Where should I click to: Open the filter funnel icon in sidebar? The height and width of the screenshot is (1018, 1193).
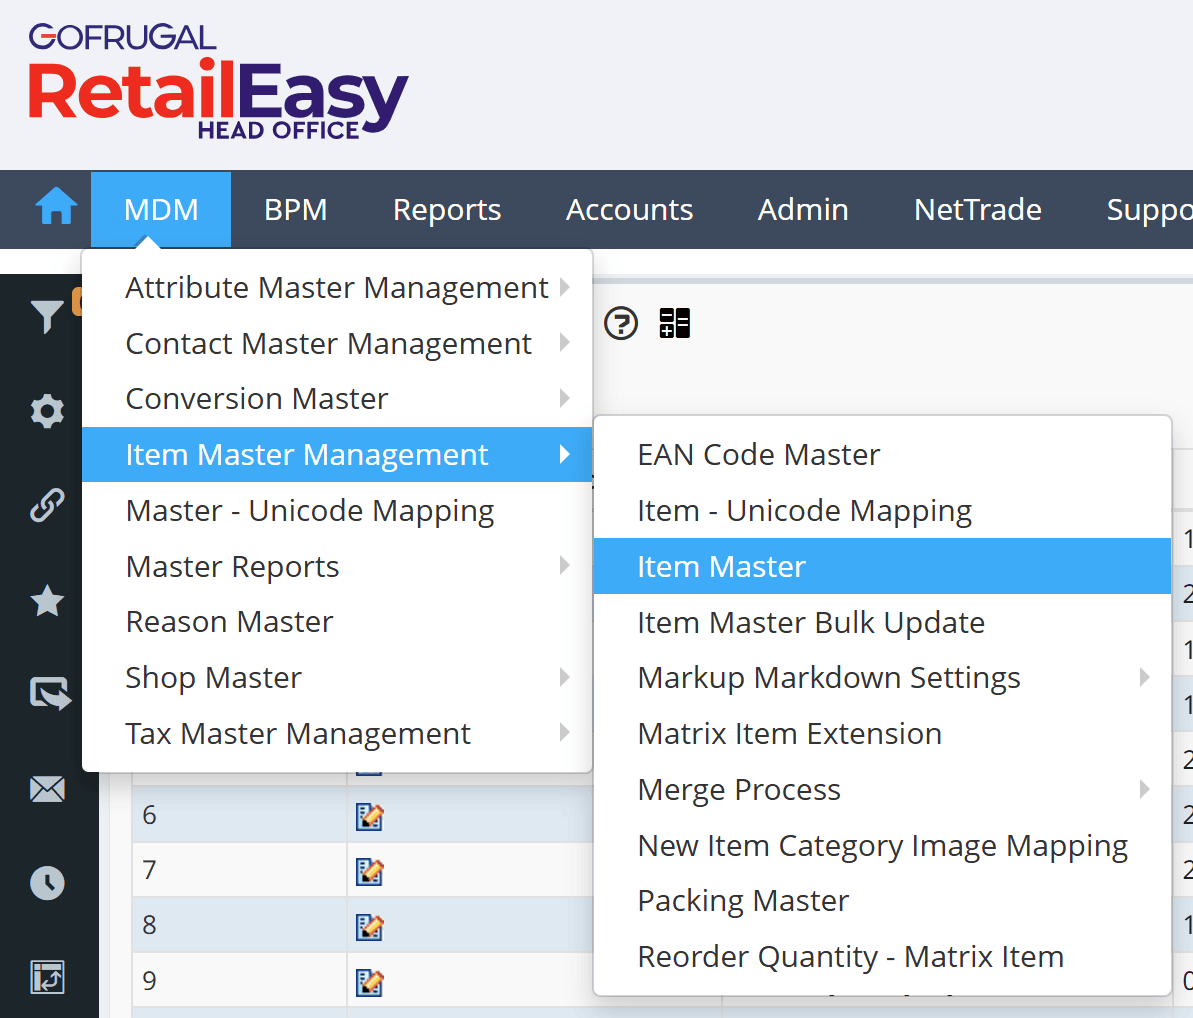point(46,317)
